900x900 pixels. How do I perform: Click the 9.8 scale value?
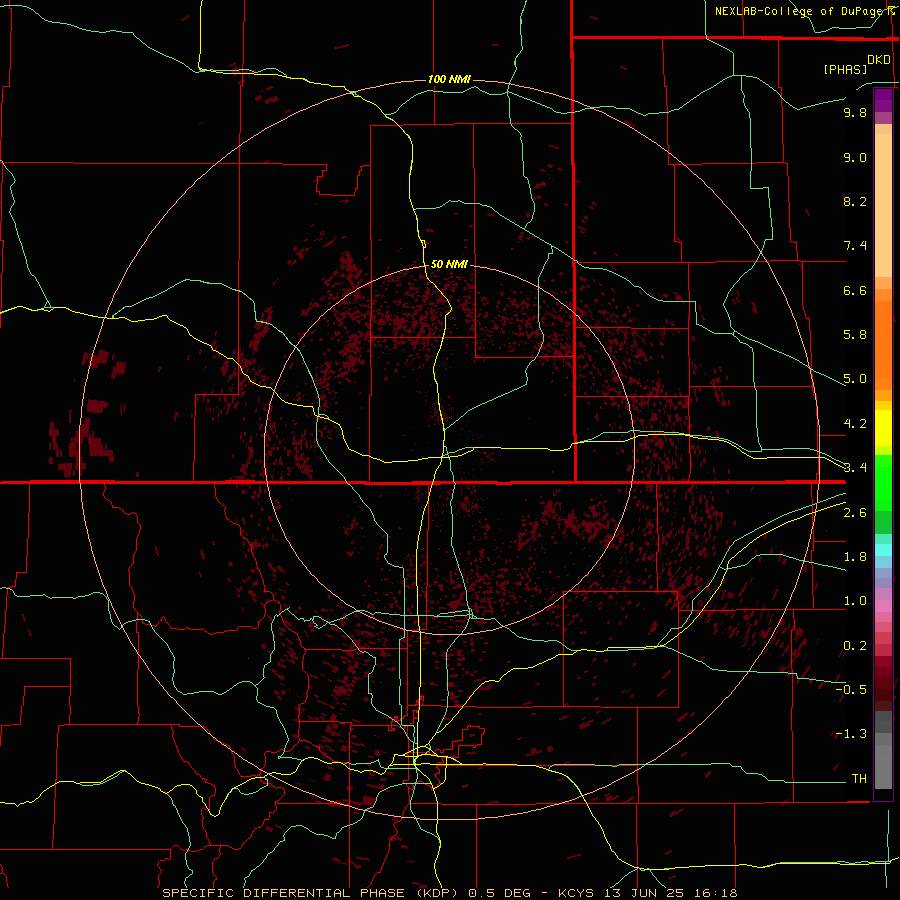(x=855, y=112)
